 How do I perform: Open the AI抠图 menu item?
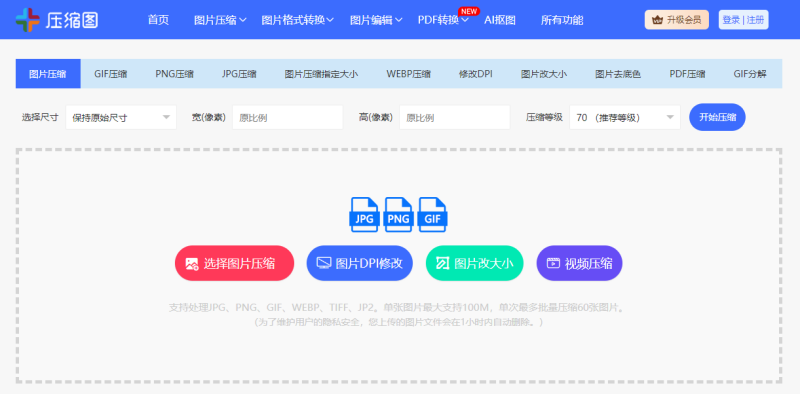point(499,20)
